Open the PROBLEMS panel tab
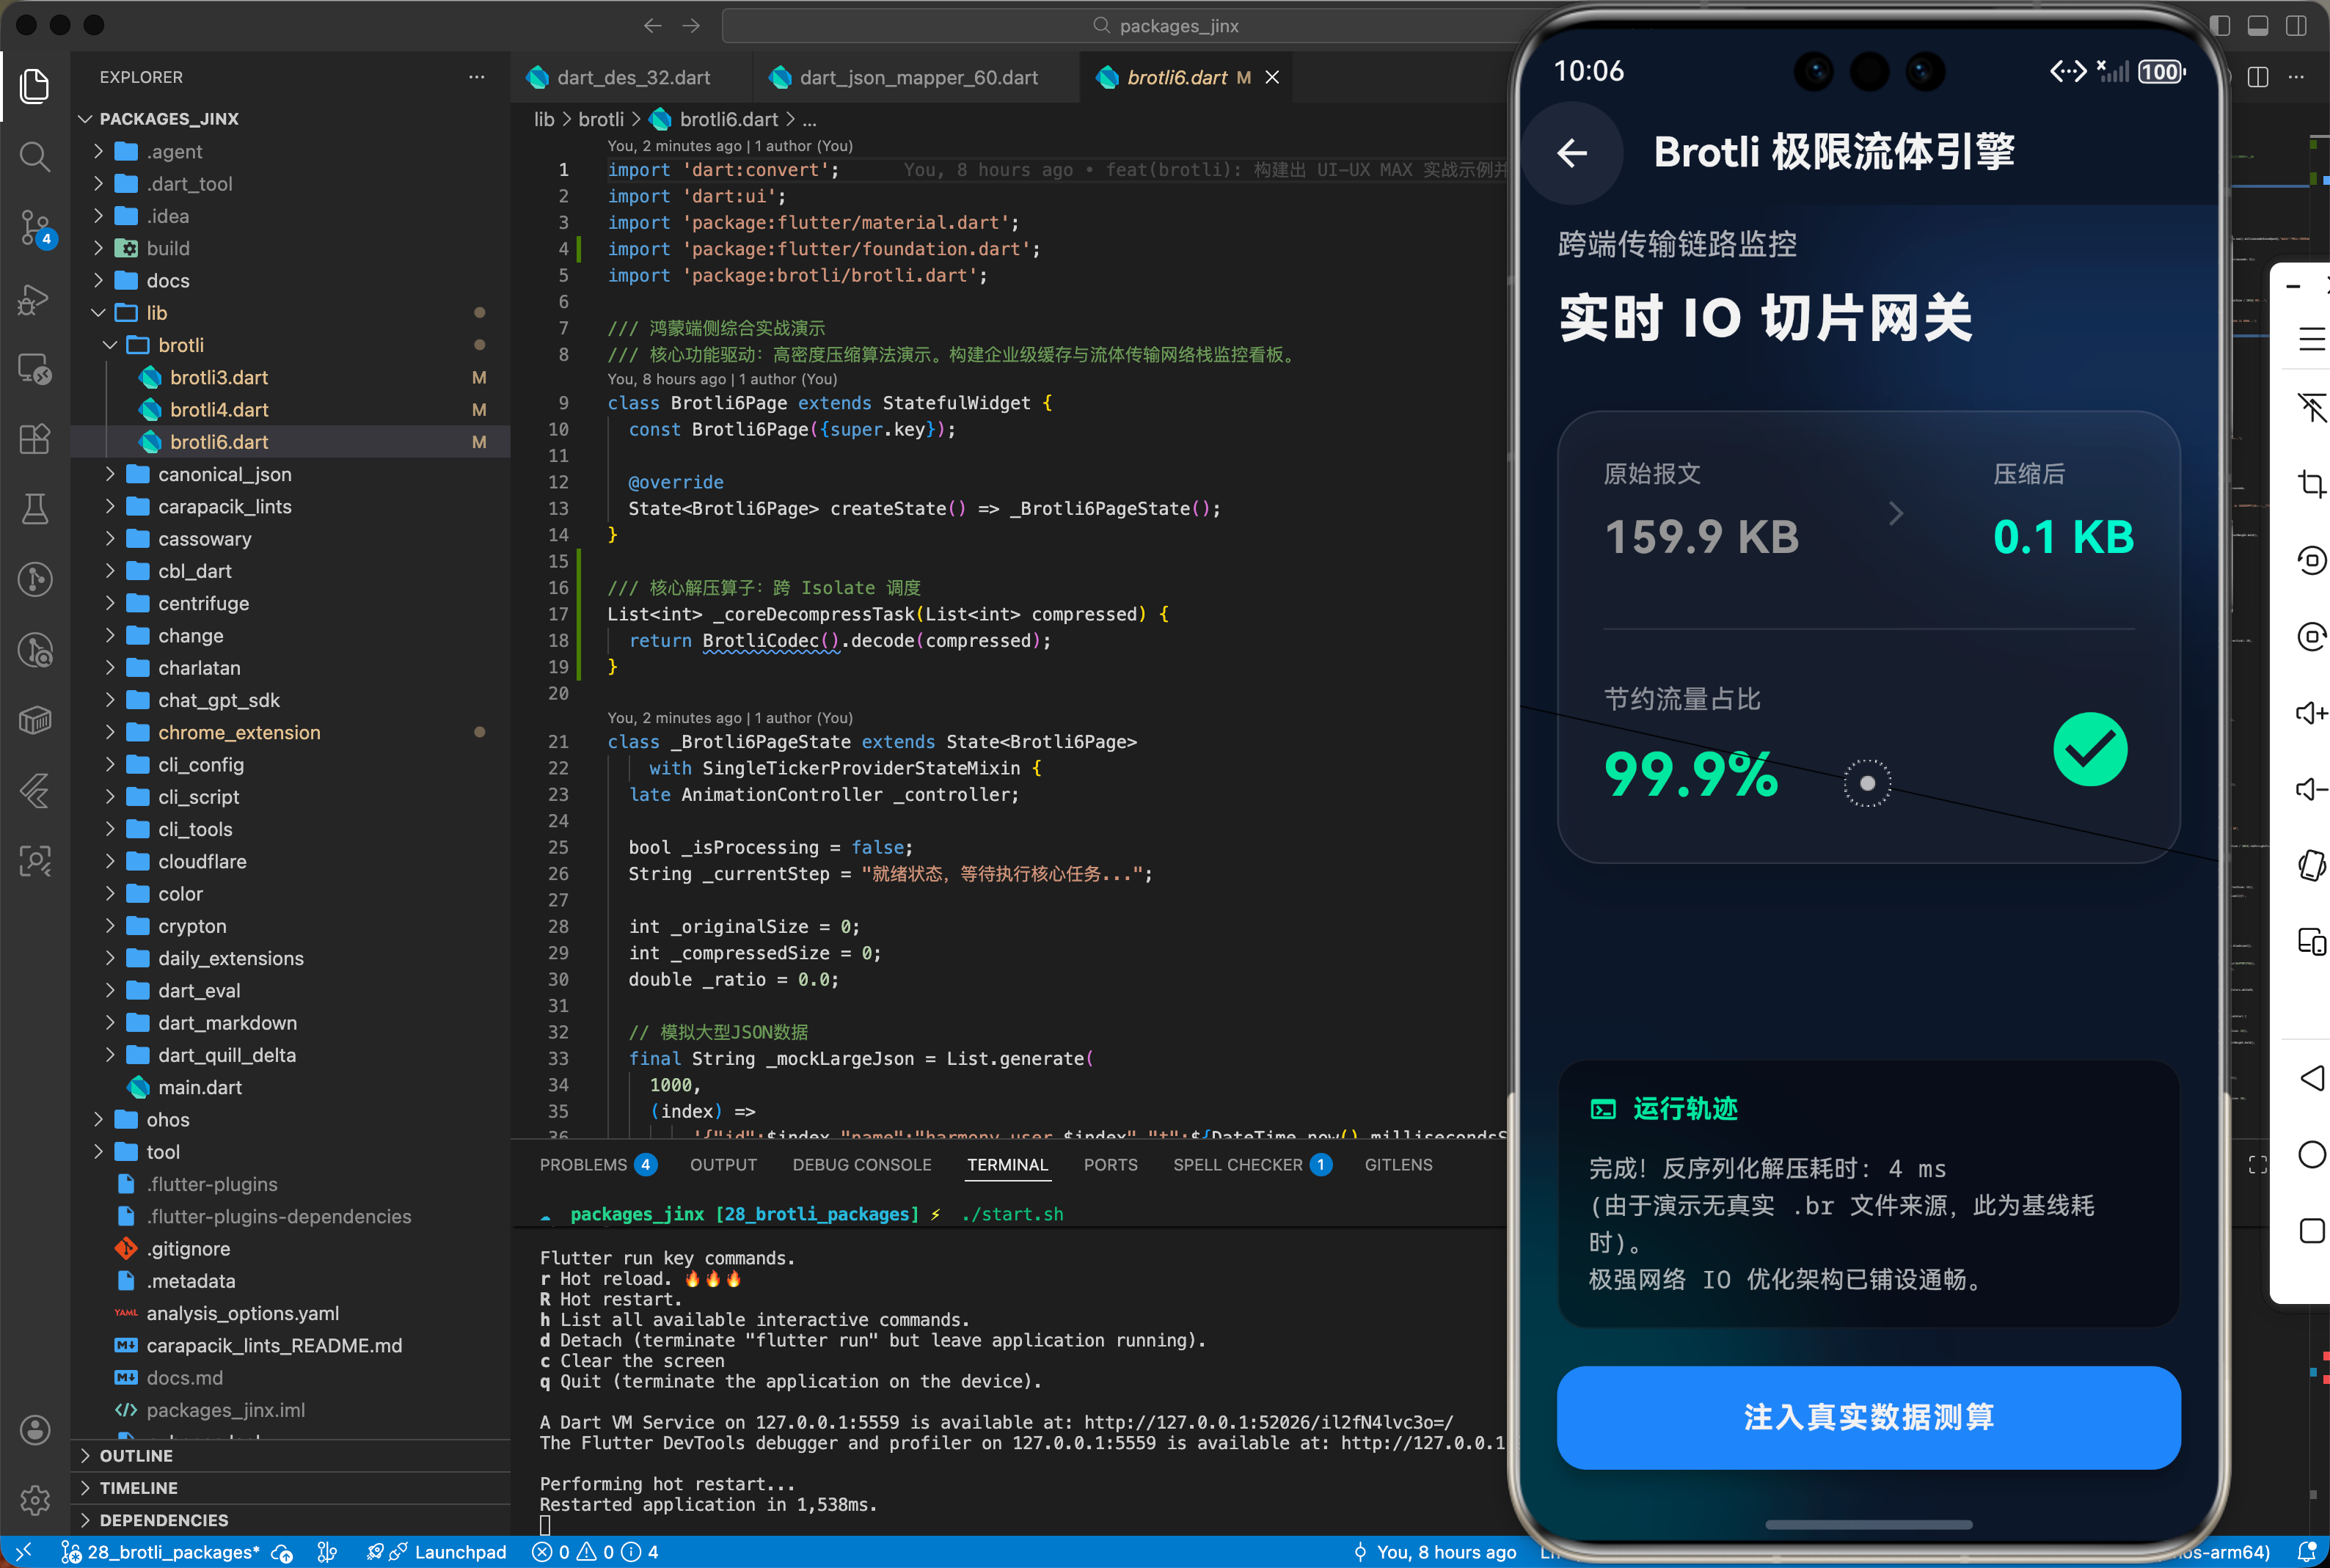 pos(597,1165)
